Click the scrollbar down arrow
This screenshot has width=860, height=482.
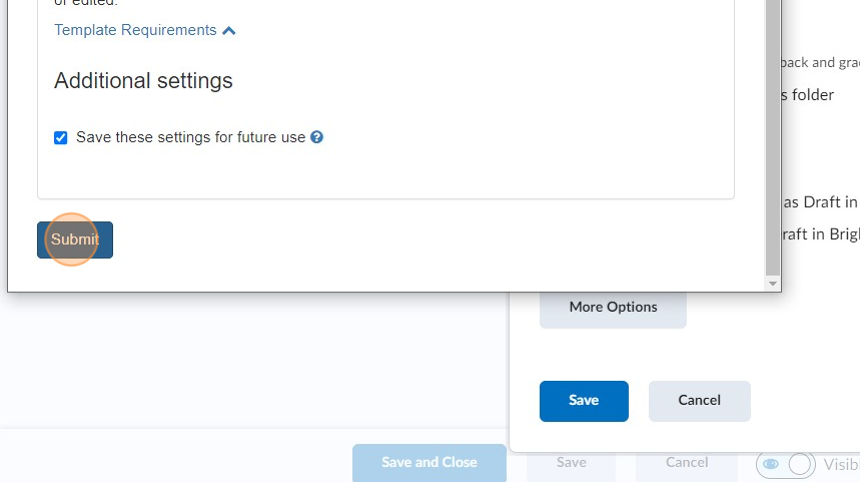point(772,284)
